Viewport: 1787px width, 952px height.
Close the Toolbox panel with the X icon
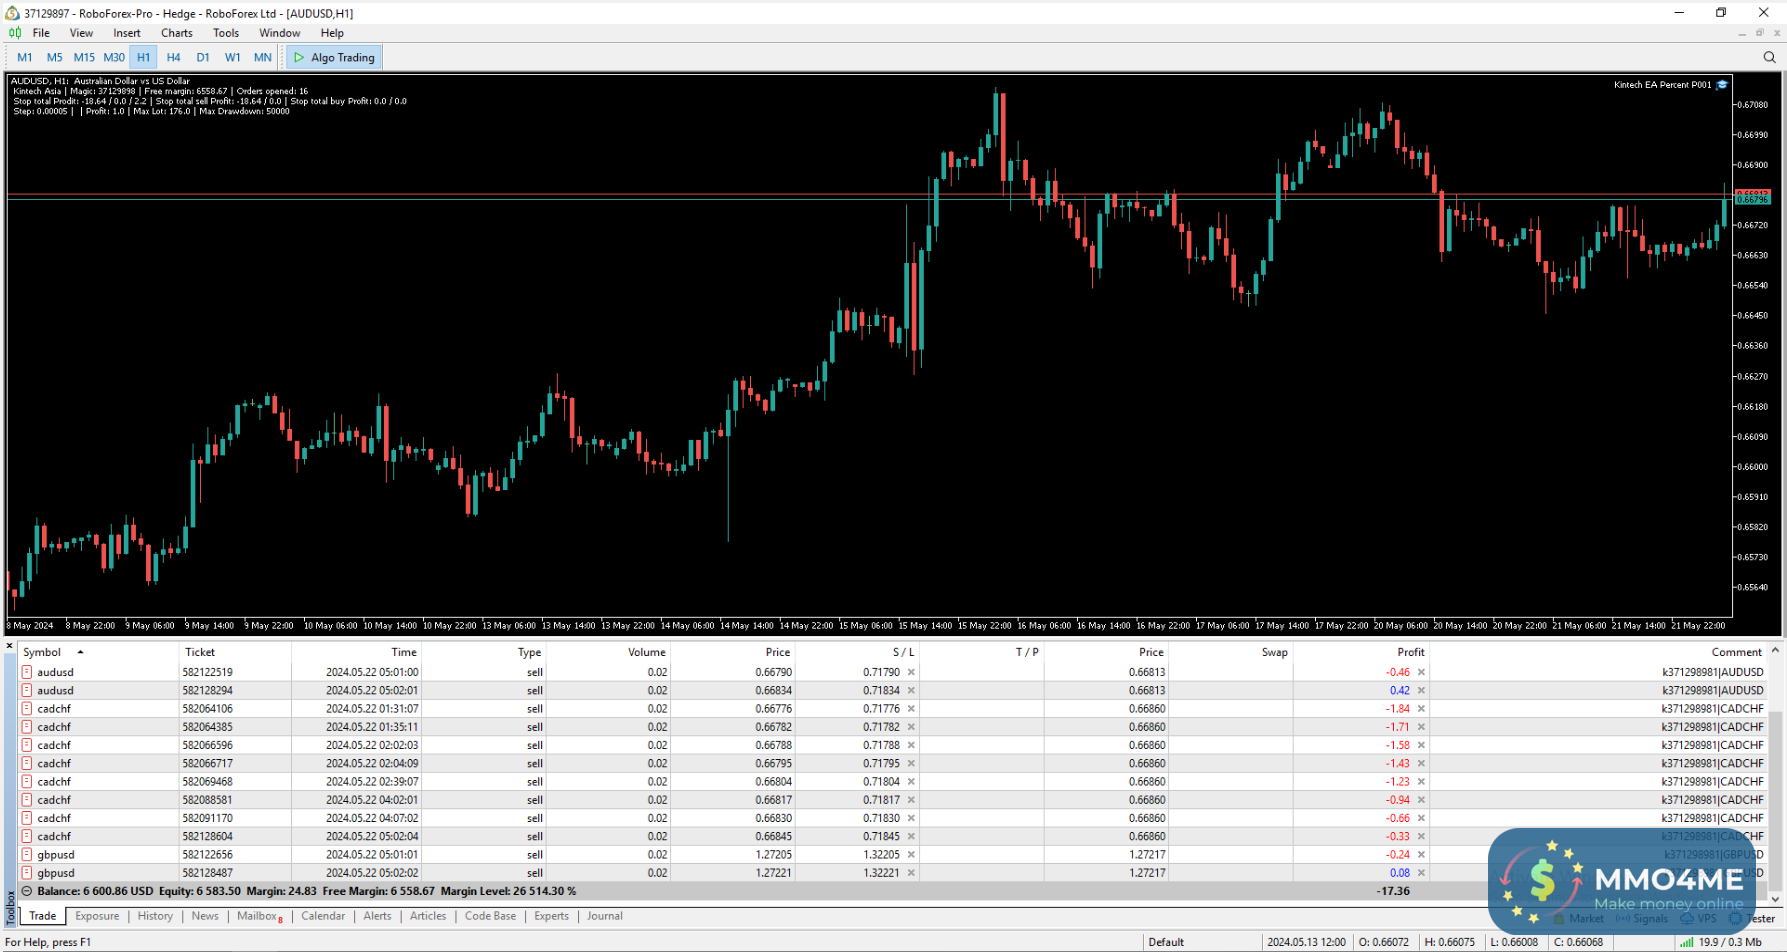click(x=10, y=647)
